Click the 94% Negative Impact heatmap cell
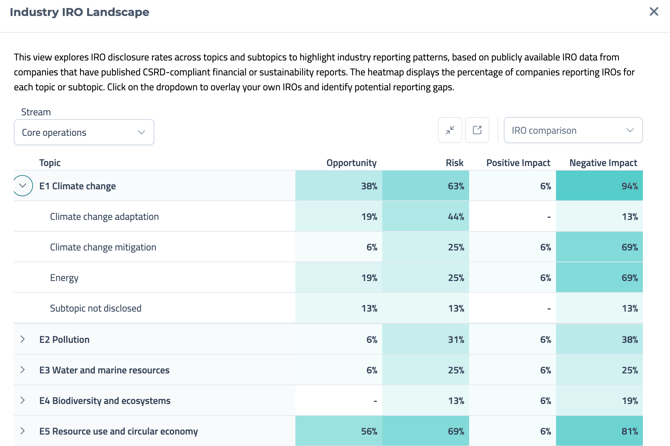This screenshot has height=446, width=670. point(599,186)
